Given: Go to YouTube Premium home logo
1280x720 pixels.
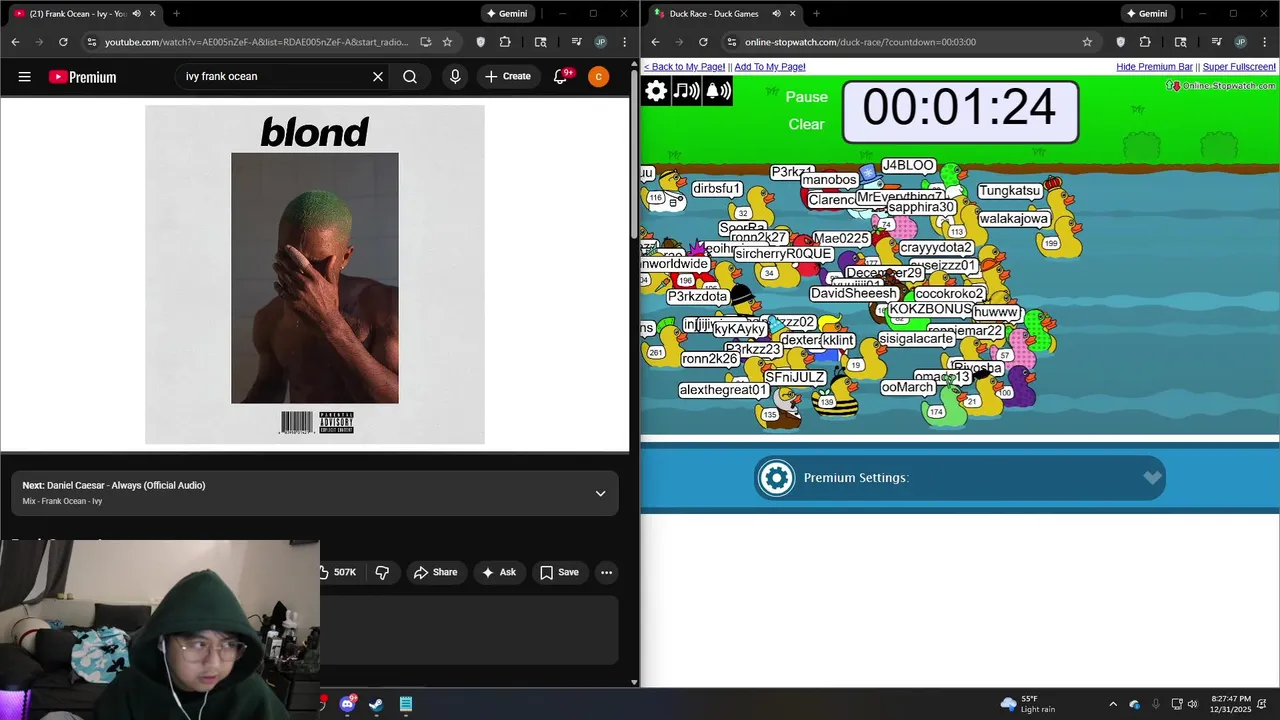Looking at the screenshot, I should pos(82,77).
